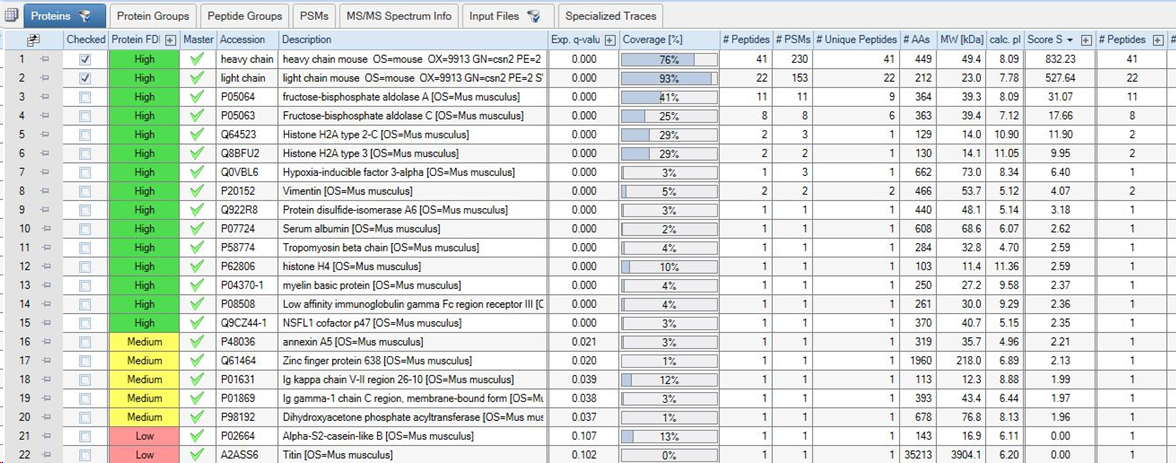Check the box for histone H4 row
The image size is (1176, 463).
pos(86,266)
